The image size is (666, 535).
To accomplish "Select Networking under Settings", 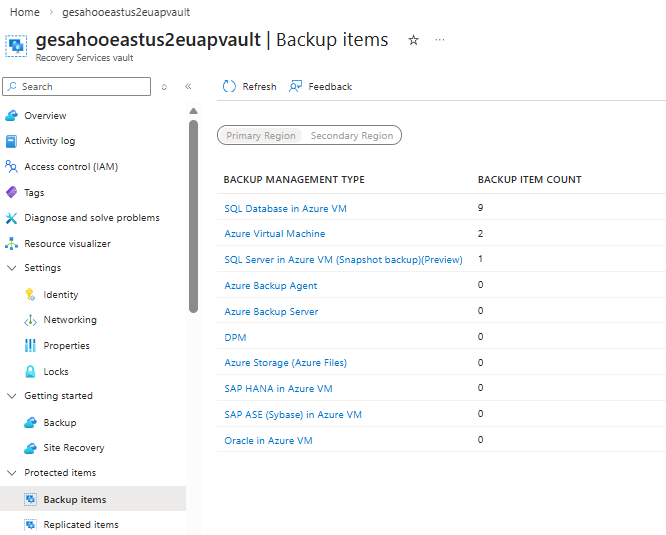I will coord(70,320).
